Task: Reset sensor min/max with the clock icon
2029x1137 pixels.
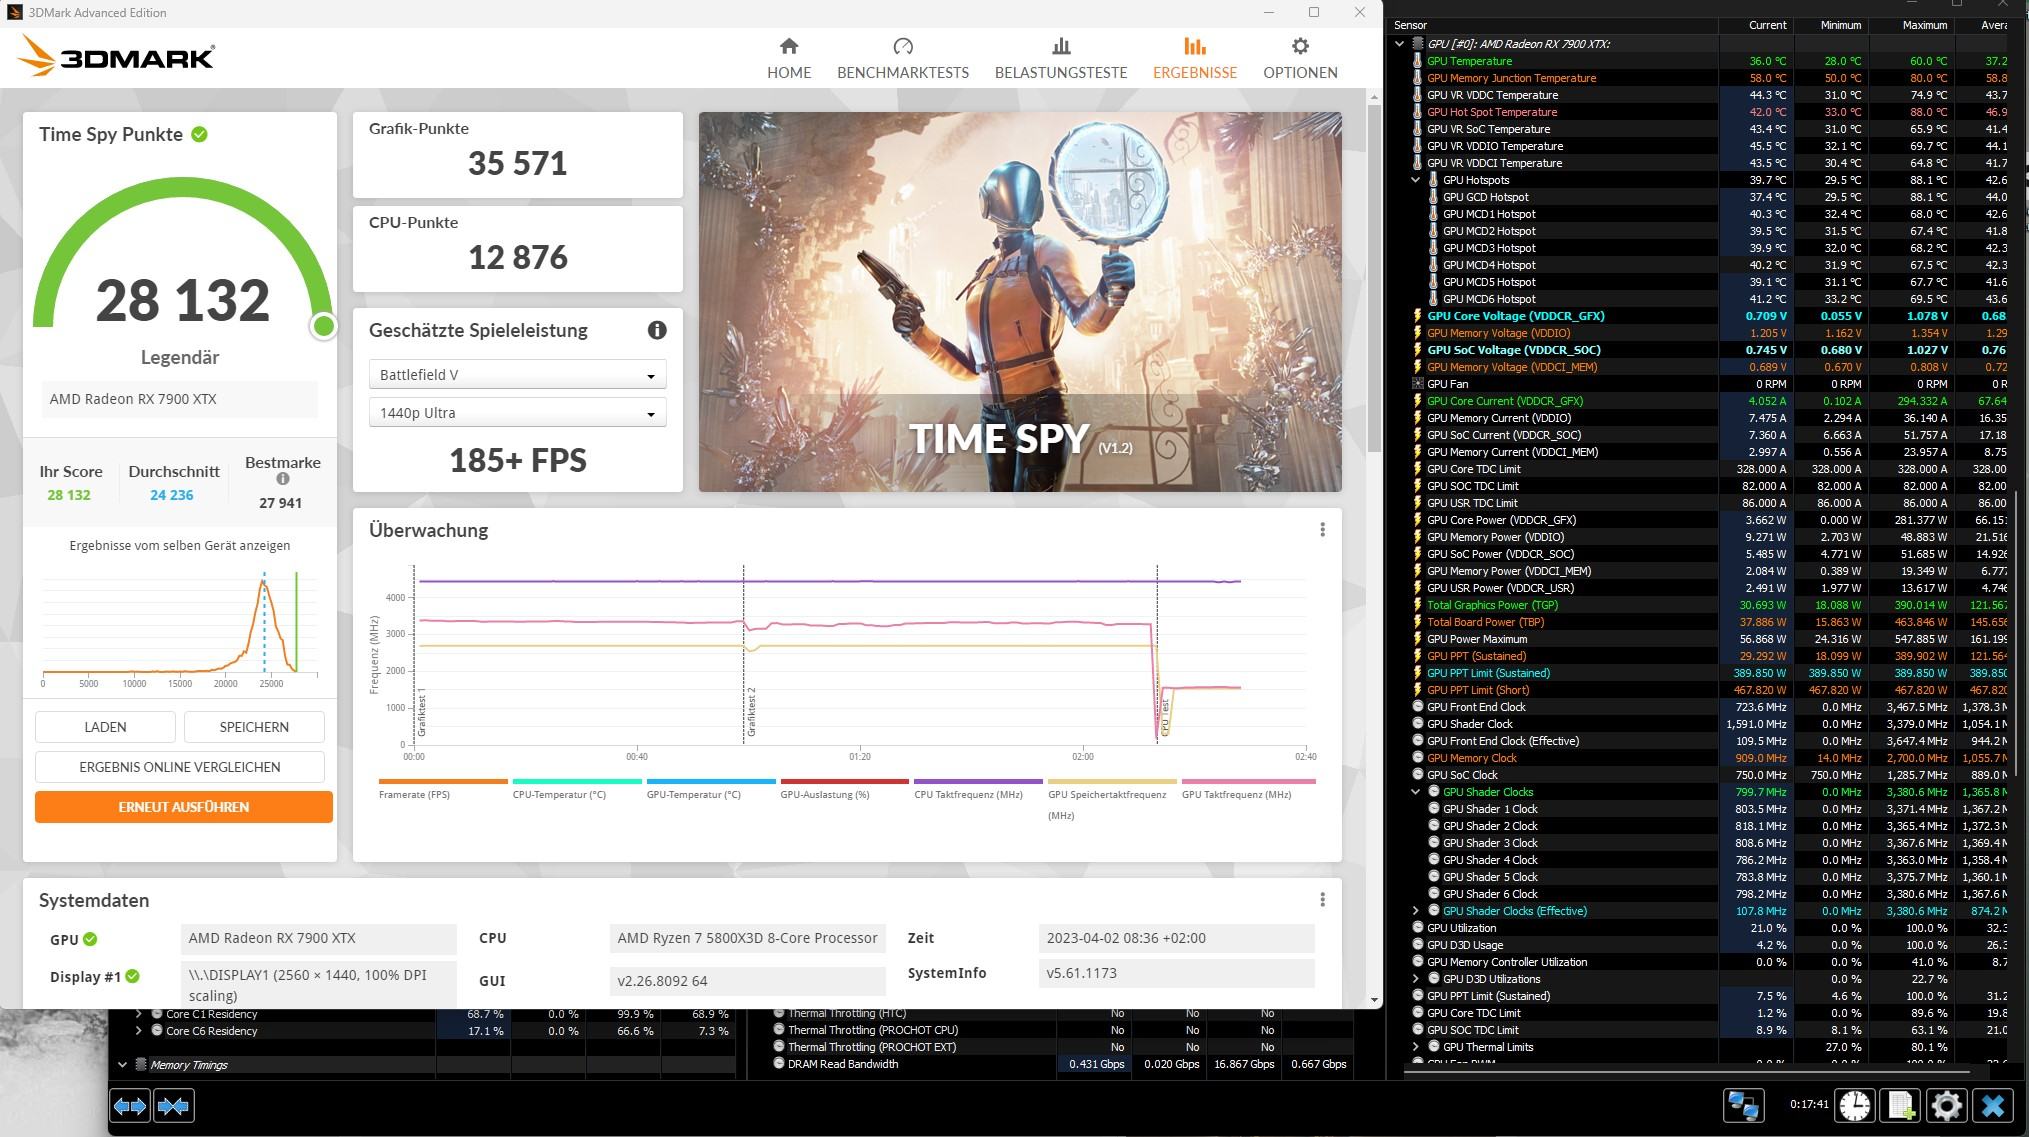Action: click(x=1855, y=1105)
